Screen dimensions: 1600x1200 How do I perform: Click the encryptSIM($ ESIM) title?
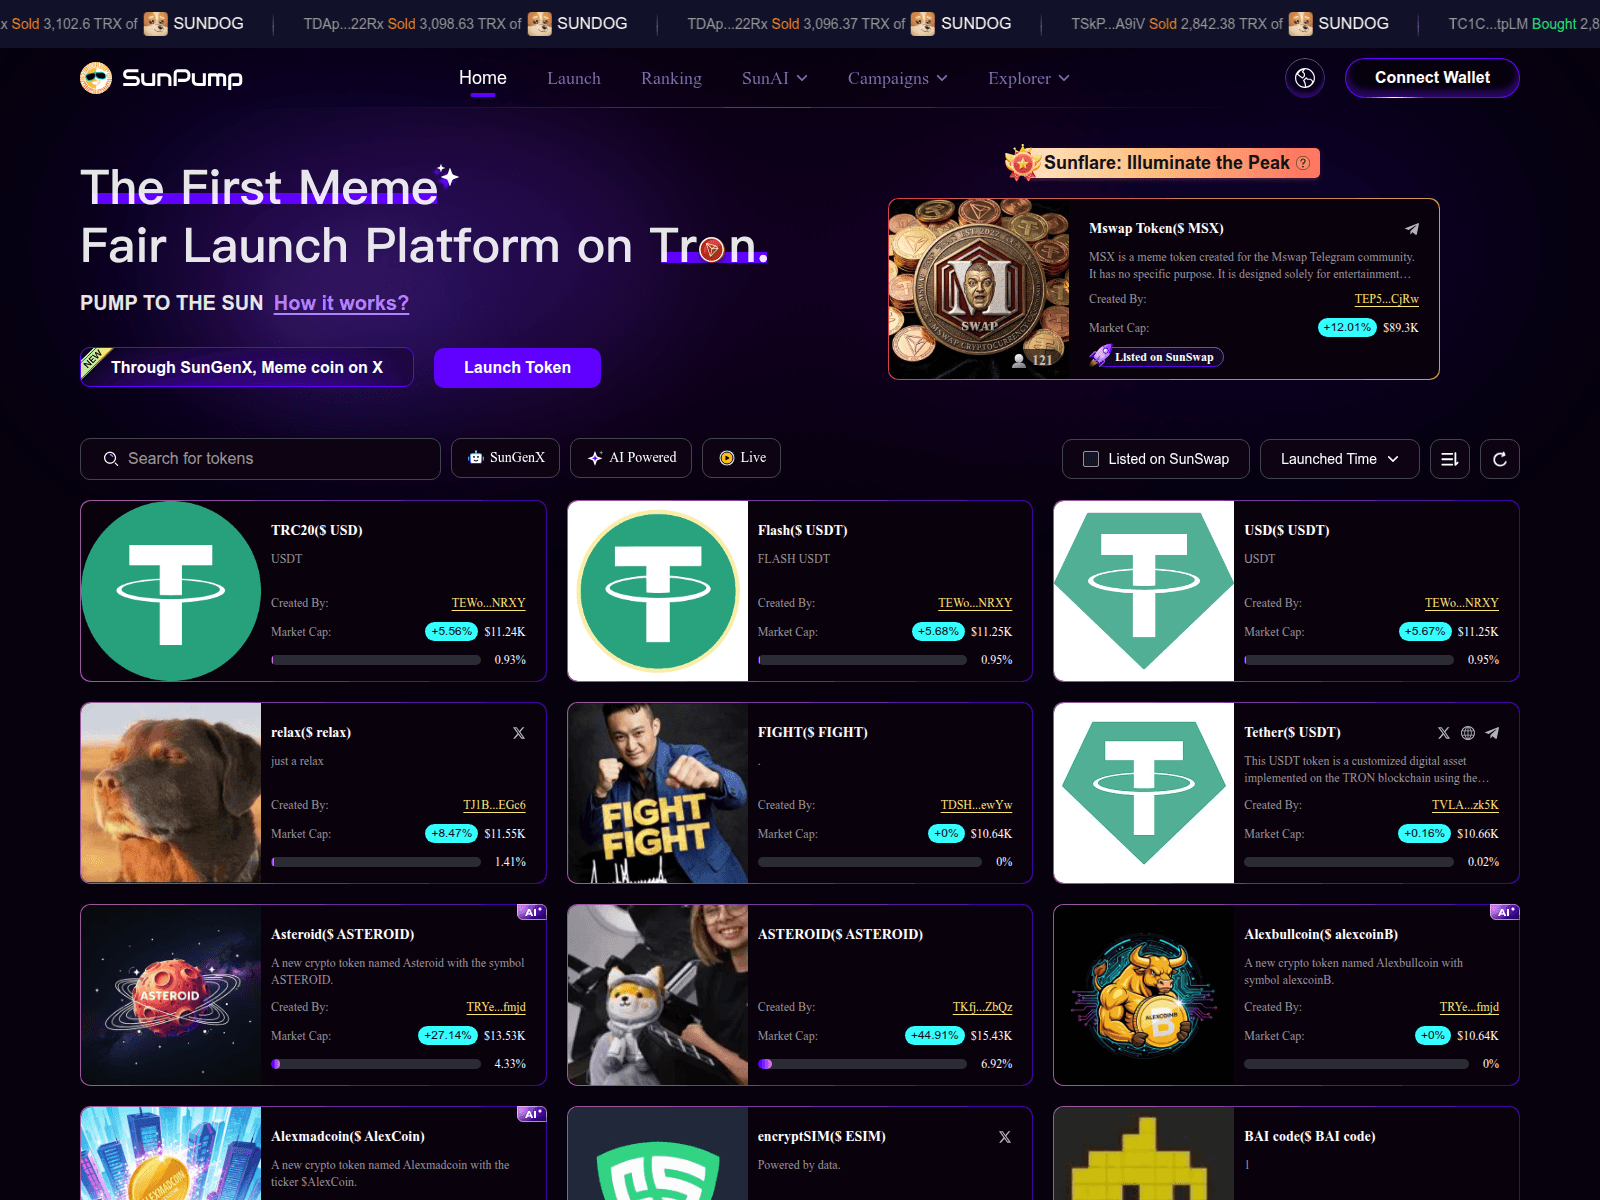[x=822, y=1136]
